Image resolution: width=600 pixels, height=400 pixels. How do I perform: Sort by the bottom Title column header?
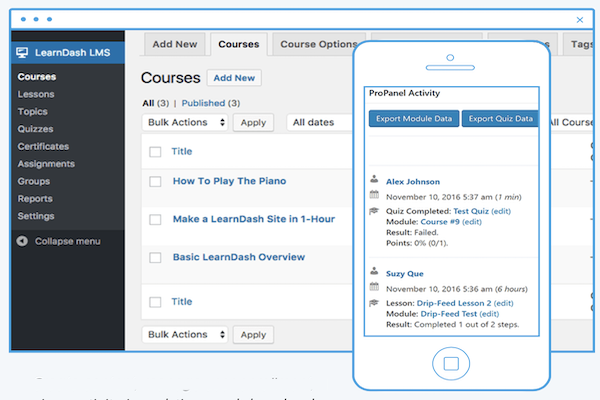(x=182, y=302)
